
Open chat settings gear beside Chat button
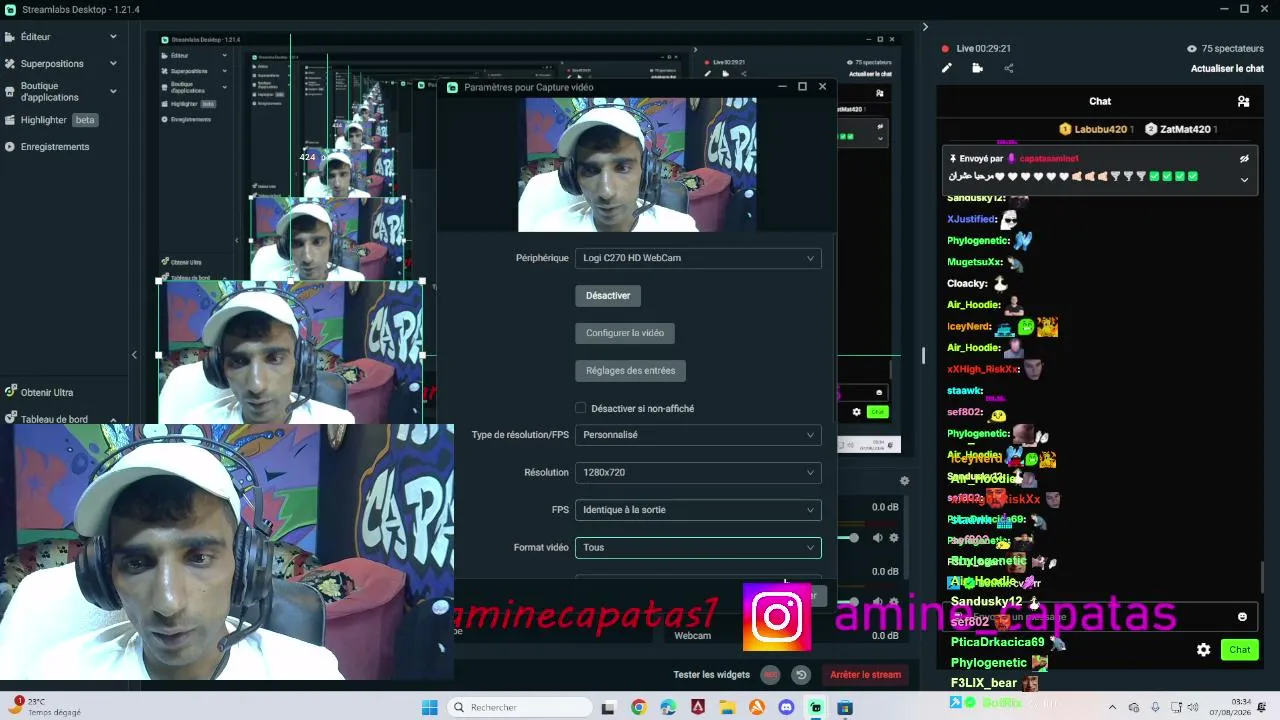[1204, 650]
